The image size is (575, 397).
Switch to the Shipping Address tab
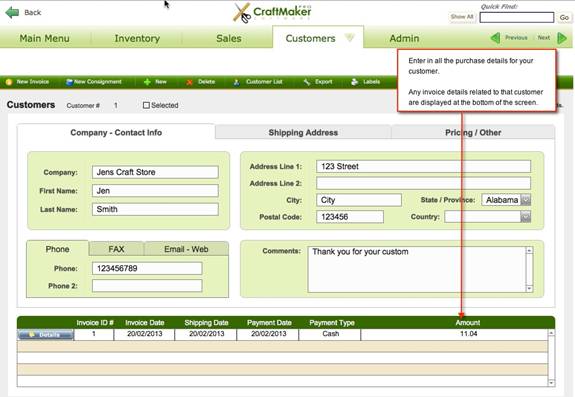pyautogui.click(x=303, y=132)
